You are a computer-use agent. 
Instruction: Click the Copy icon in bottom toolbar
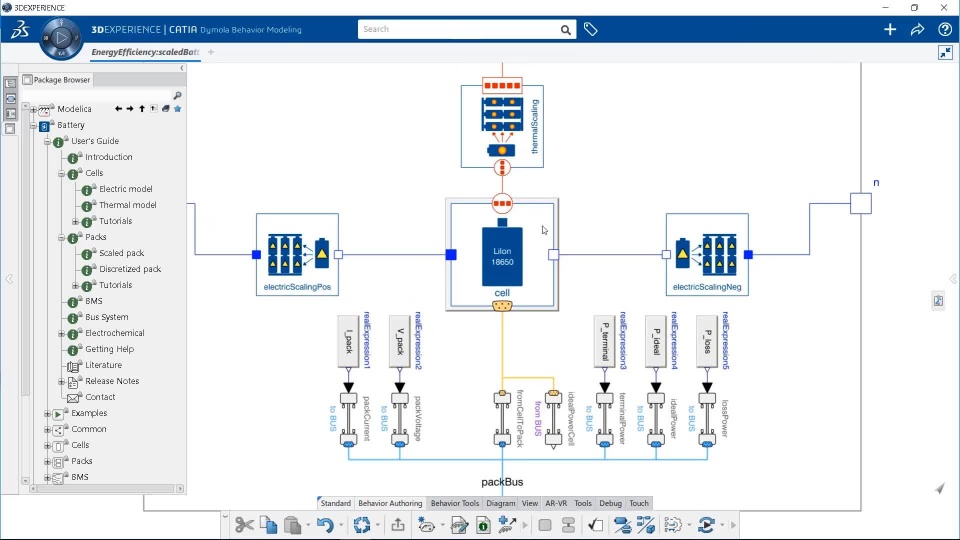(268, 525)
